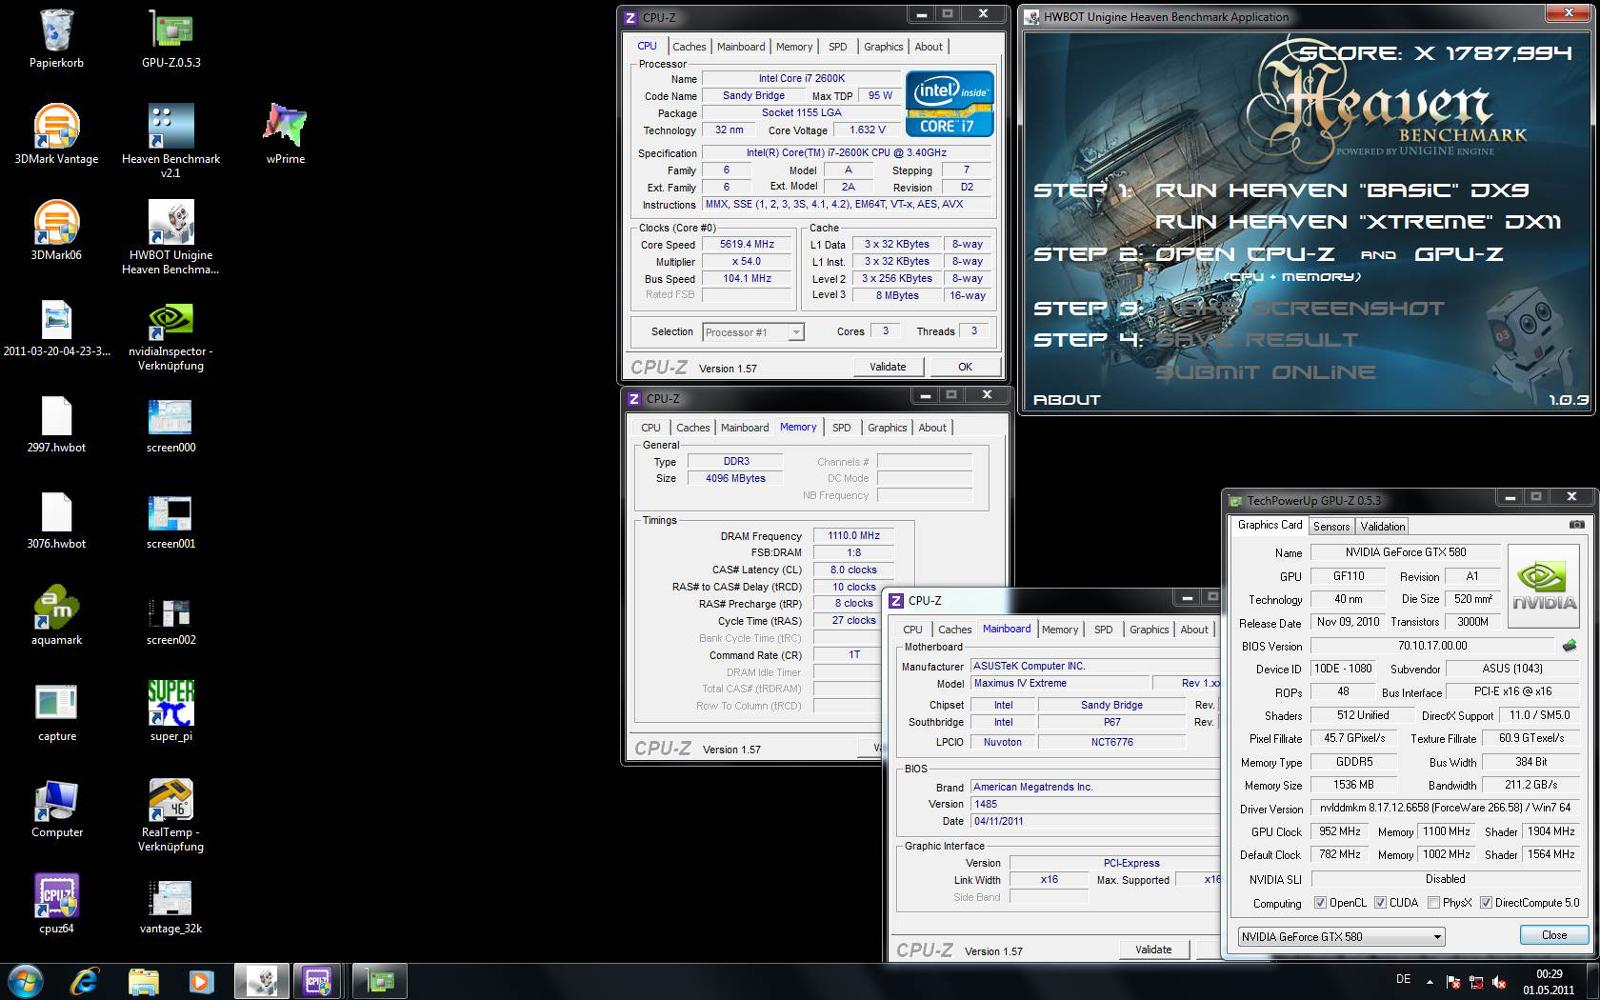The width and height of the screenshot is (1600, 1000).
Task: Click Validate in CPU-Z mainboard window
Action: coord(1153,950)
